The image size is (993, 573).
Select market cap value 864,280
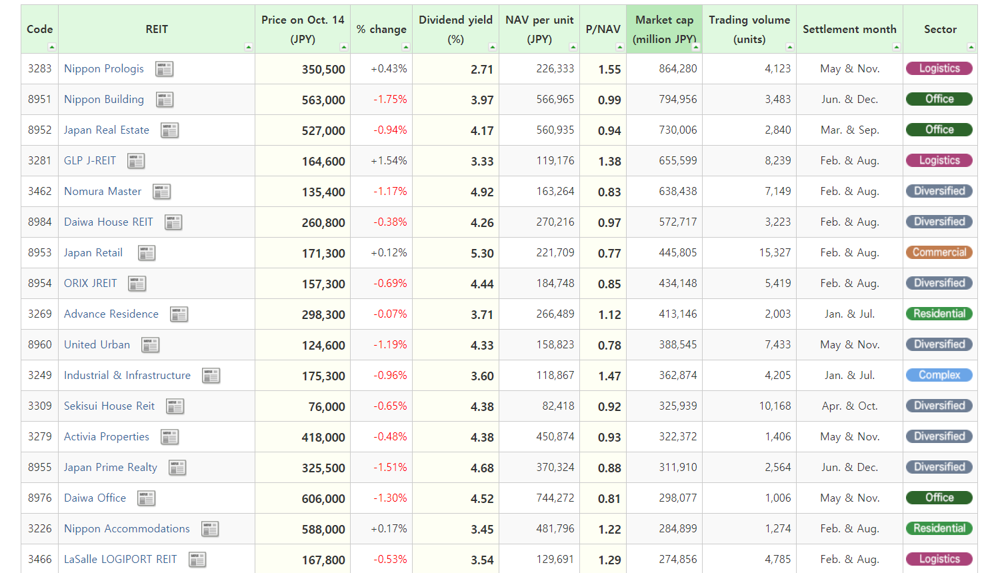pyautogui.click(x=678, y=68)
